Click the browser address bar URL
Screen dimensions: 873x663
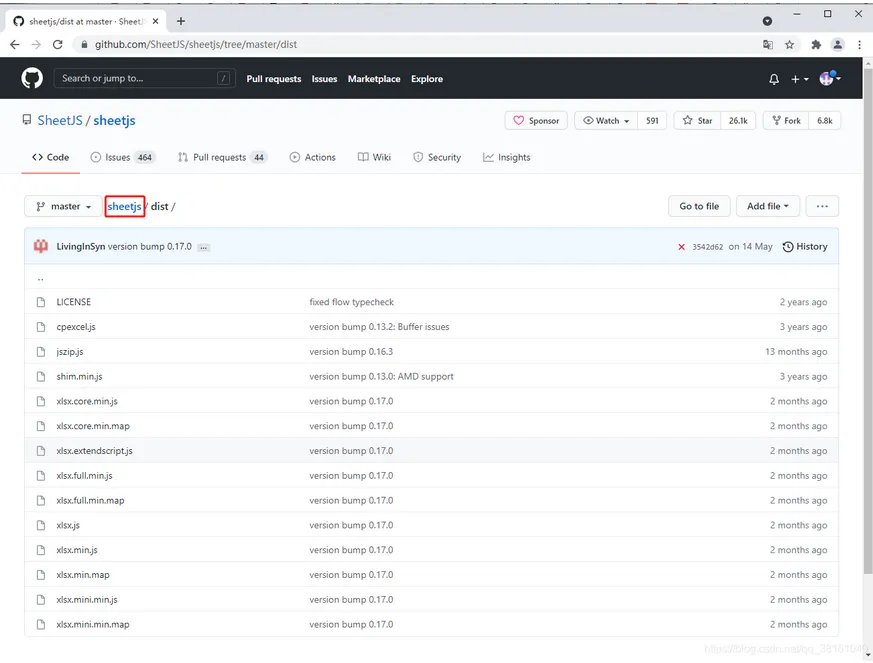point(196,45)
